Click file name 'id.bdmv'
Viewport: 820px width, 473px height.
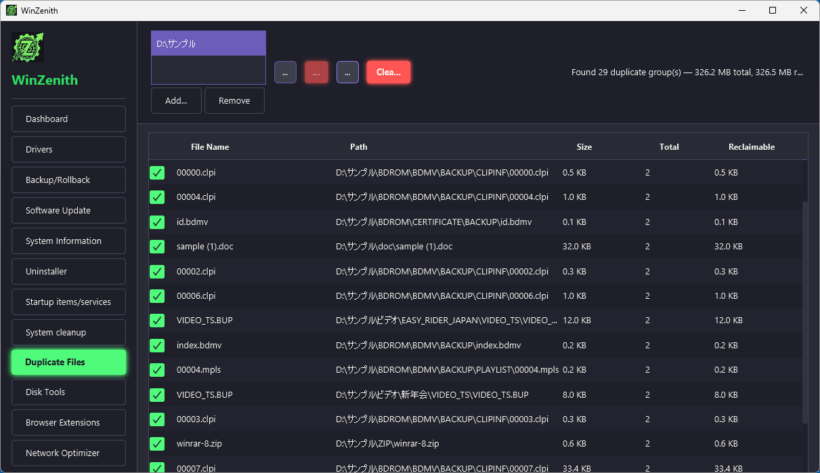coord(192,222)
